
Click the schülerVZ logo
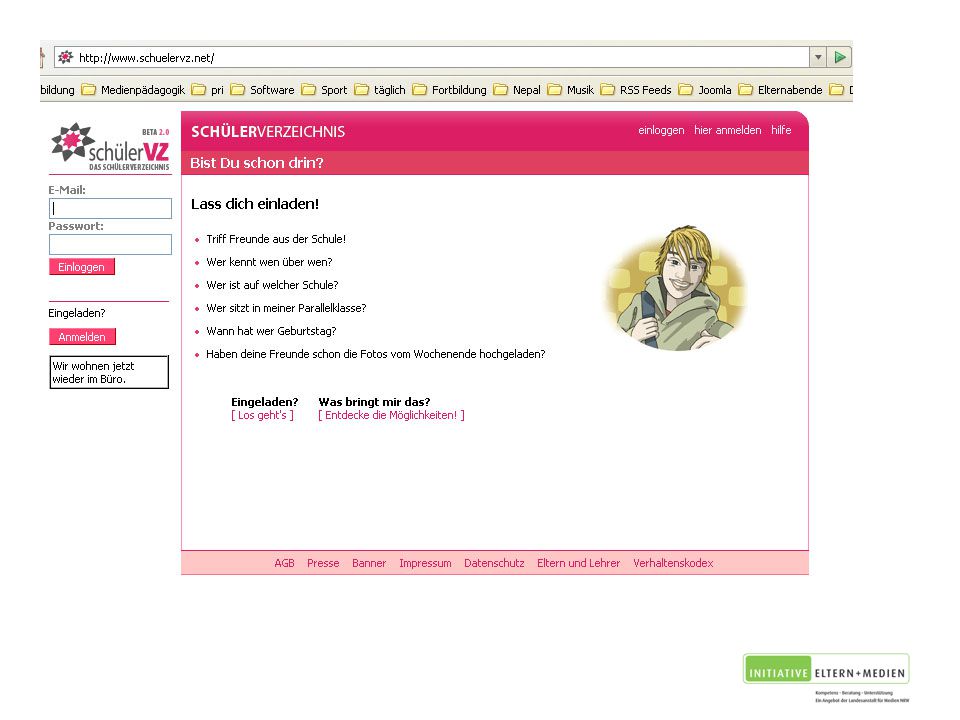pos(110,147)
